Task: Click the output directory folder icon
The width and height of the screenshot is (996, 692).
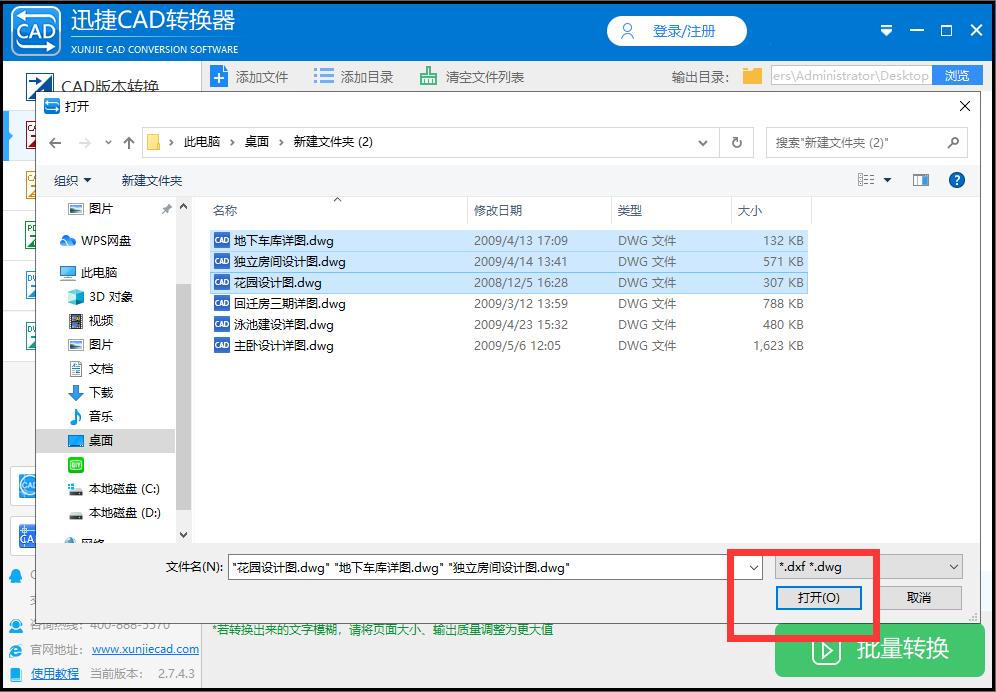Action: point(752,75)
